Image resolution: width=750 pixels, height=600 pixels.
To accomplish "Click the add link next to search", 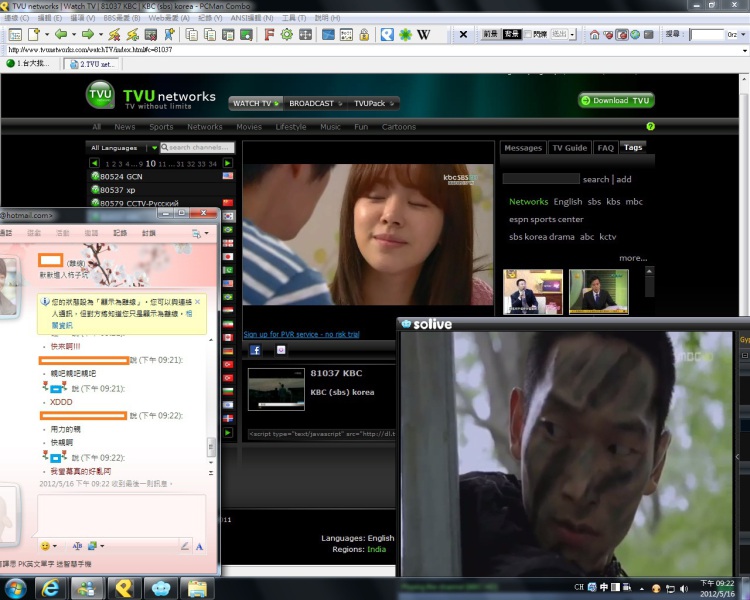I will pos(623,179).
